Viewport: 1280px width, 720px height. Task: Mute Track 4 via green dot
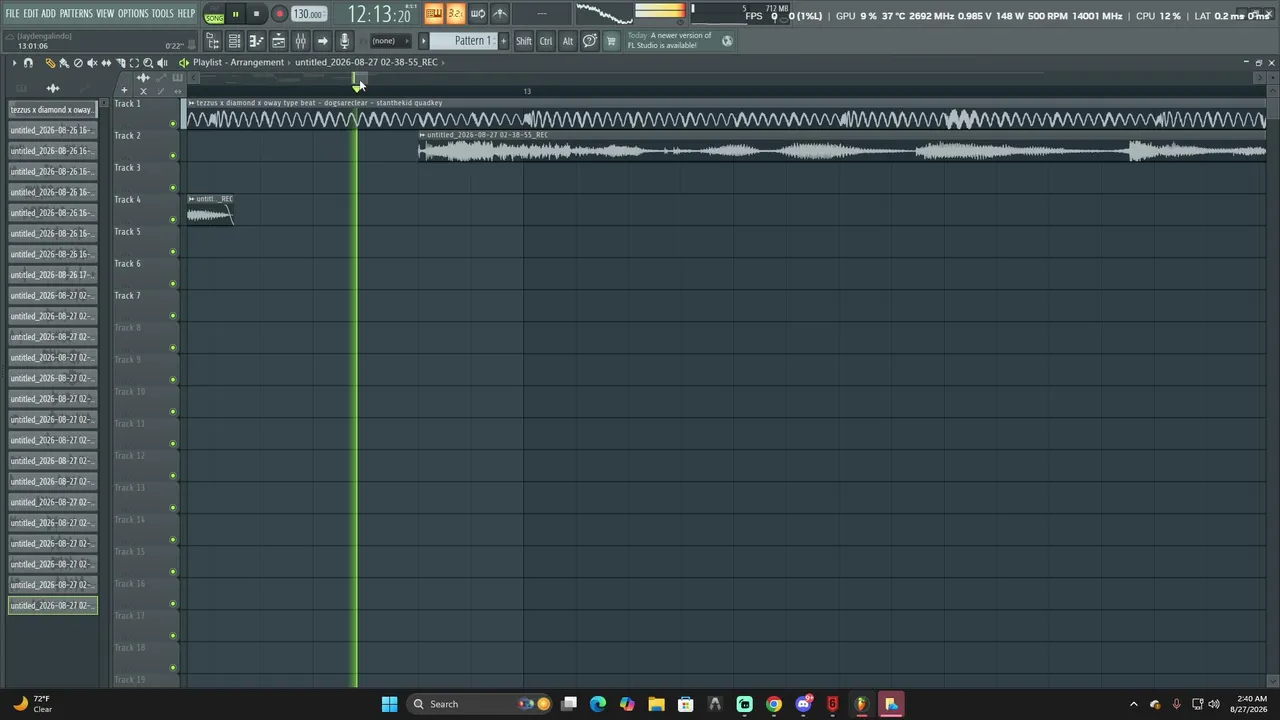pos(173,220)
